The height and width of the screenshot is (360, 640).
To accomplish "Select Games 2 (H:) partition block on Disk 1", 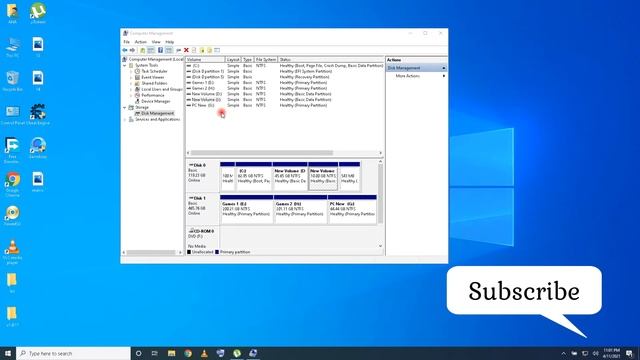I will pos(300,209).
